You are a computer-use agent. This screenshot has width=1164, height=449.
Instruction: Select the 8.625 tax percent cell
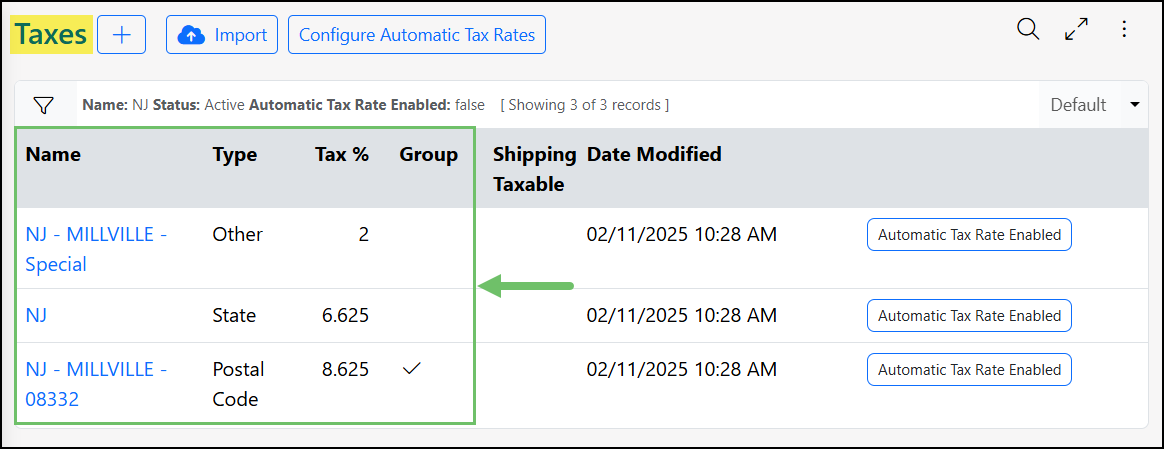click(345, 369)
